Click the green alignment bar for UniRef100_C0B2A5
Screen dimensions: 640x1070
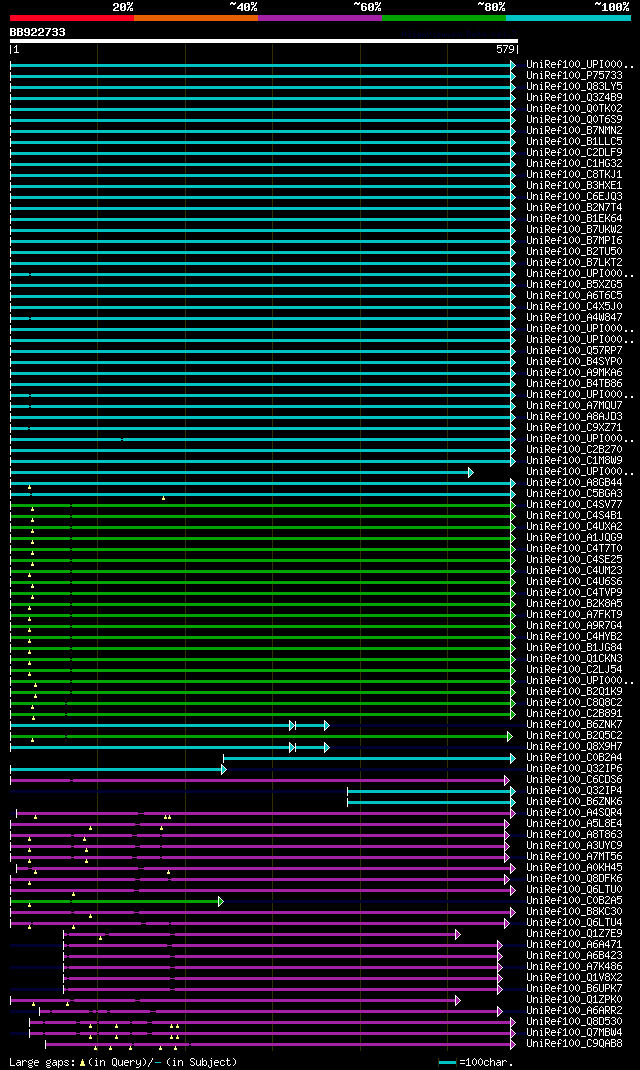(117, 901)
